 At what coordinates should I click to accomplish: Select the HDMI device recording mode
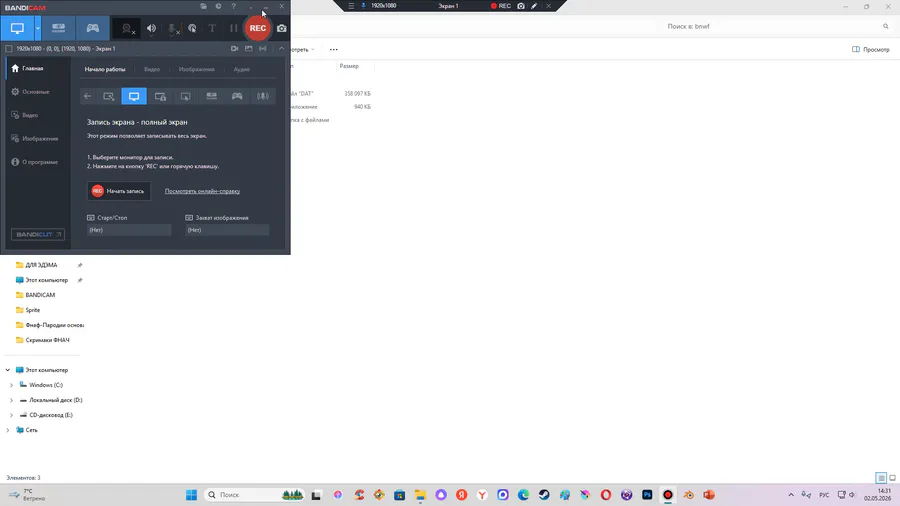click(59, 28)
